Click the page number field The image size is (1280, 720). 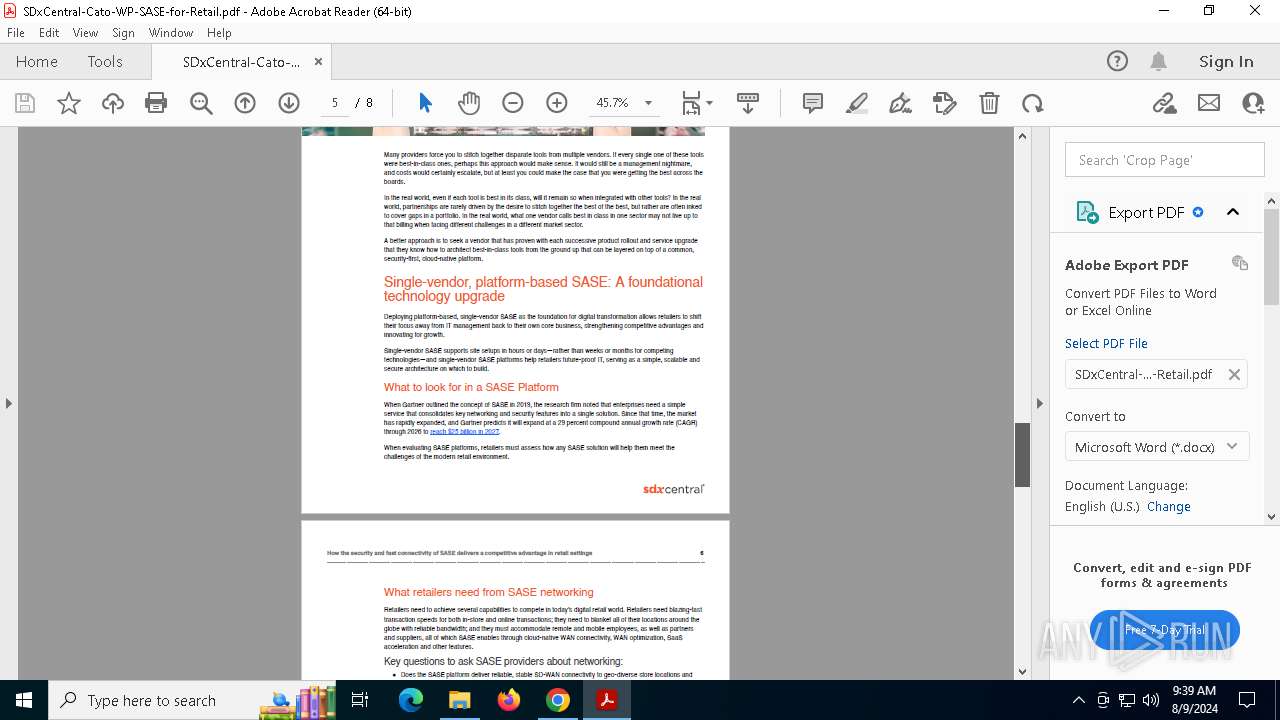[334, 103]
